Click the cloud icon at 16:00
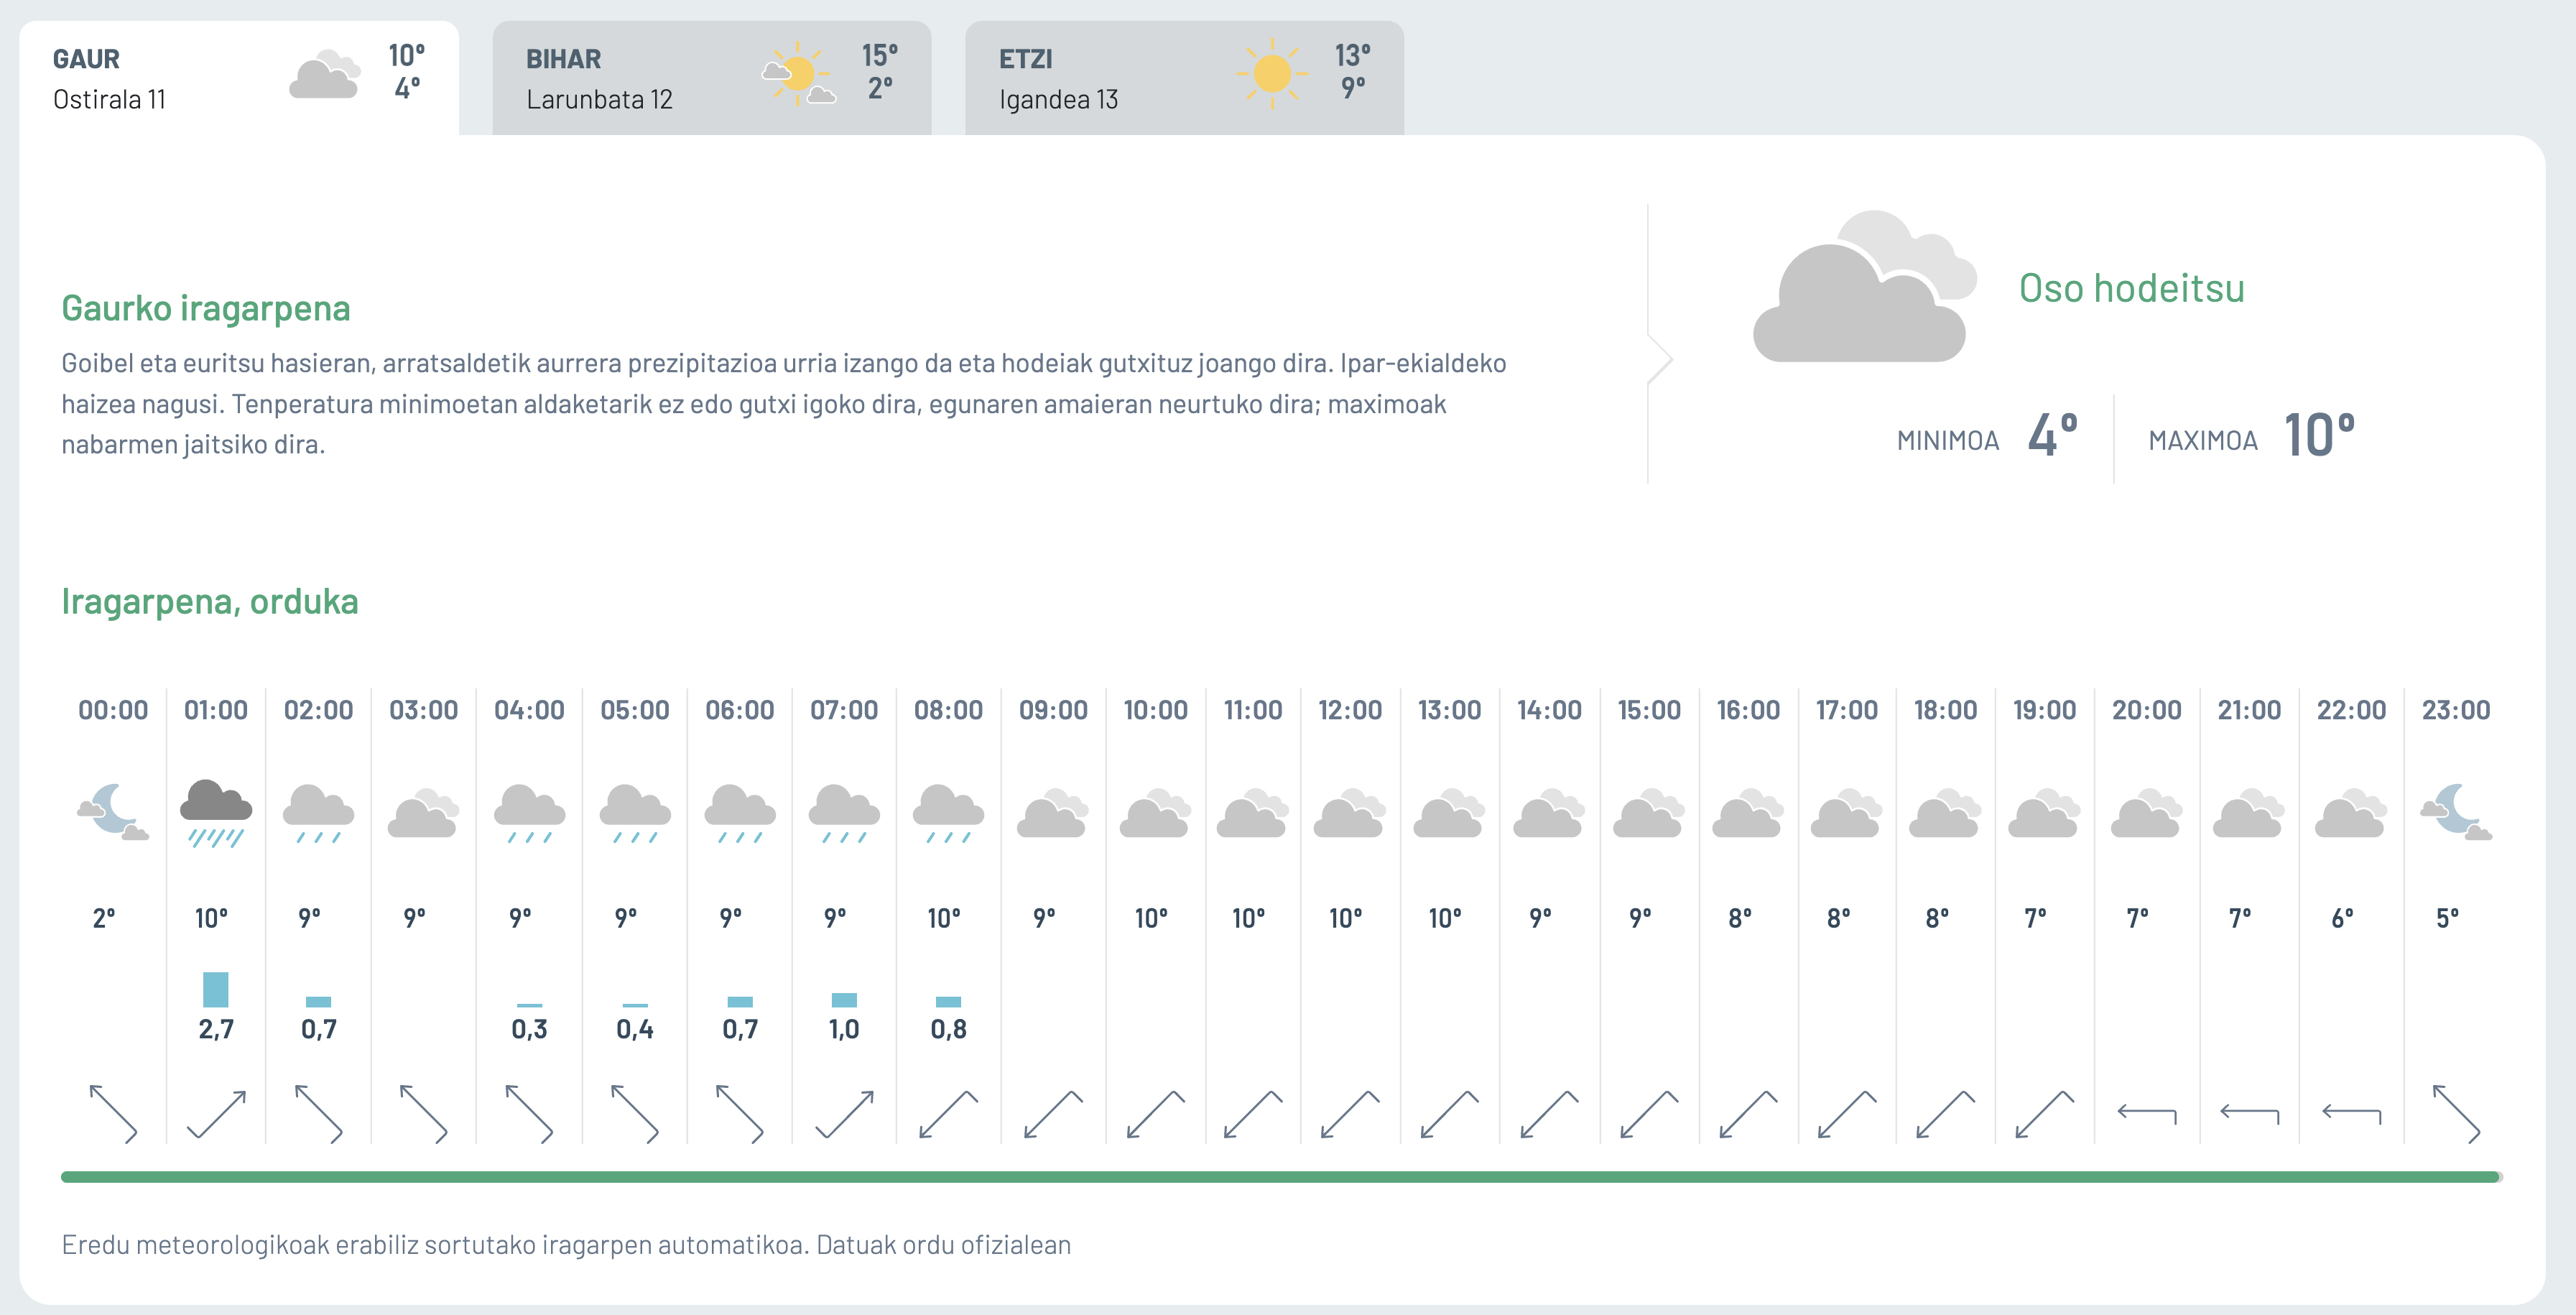Image resolution: width=2576 pixels, height=1315 pixels. tap(1748, 813)
